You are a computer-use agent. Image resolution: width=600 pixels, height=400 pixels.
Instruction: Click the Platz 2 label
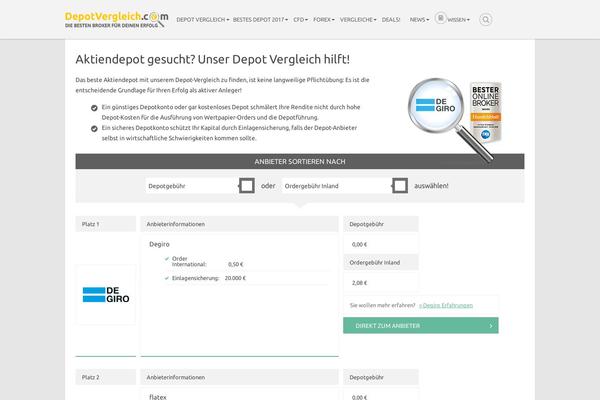click(x=90, y=377)
